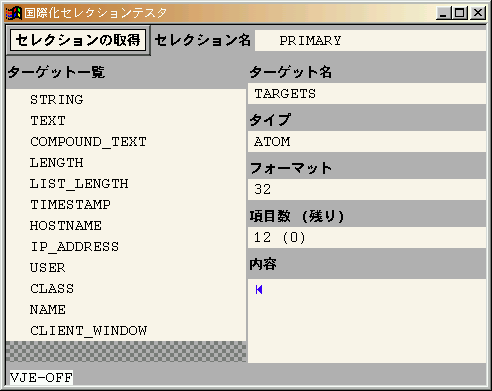The image size is (492, 391).
Task: Minimize the 国際化セレクションテスタ window
Action: (x=443, y=13)
